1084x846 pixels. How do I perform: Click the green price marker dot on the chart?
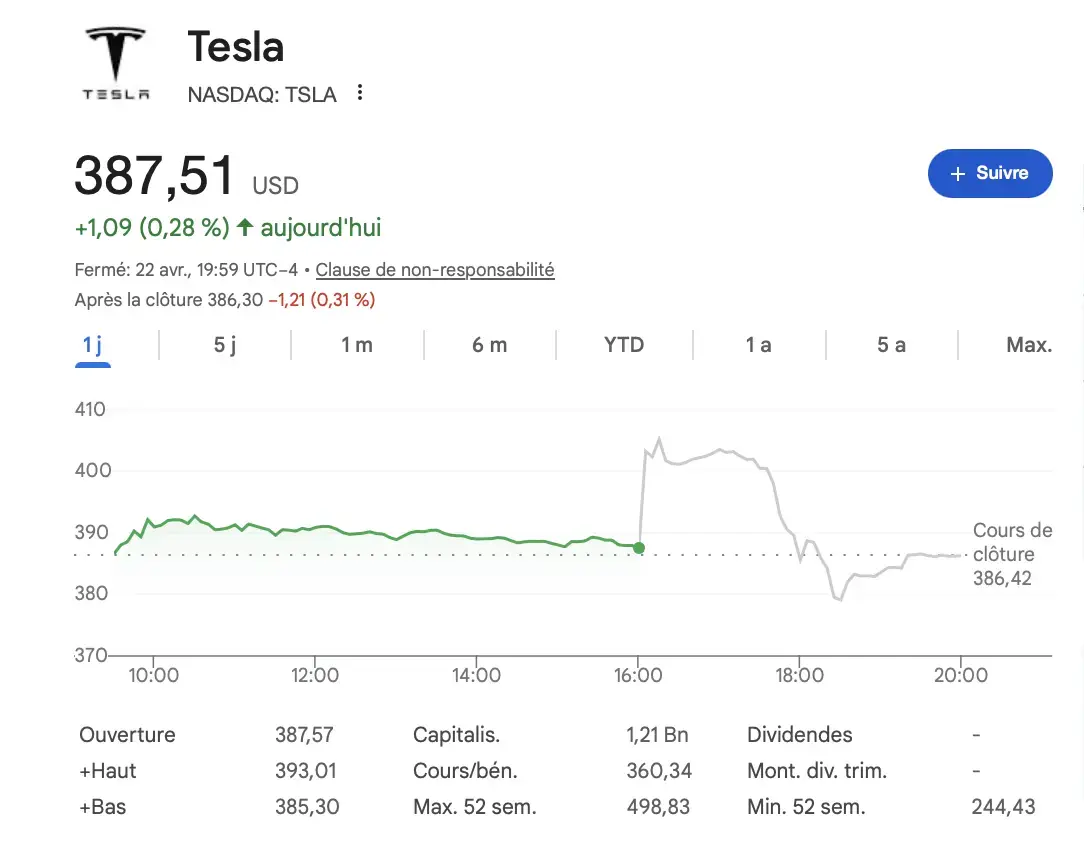coord(639,548)
